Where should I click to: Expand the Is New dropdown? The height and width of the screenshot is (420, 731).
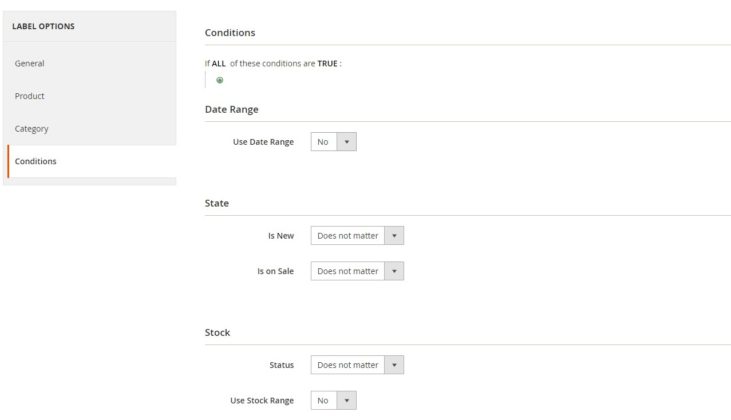357,236
